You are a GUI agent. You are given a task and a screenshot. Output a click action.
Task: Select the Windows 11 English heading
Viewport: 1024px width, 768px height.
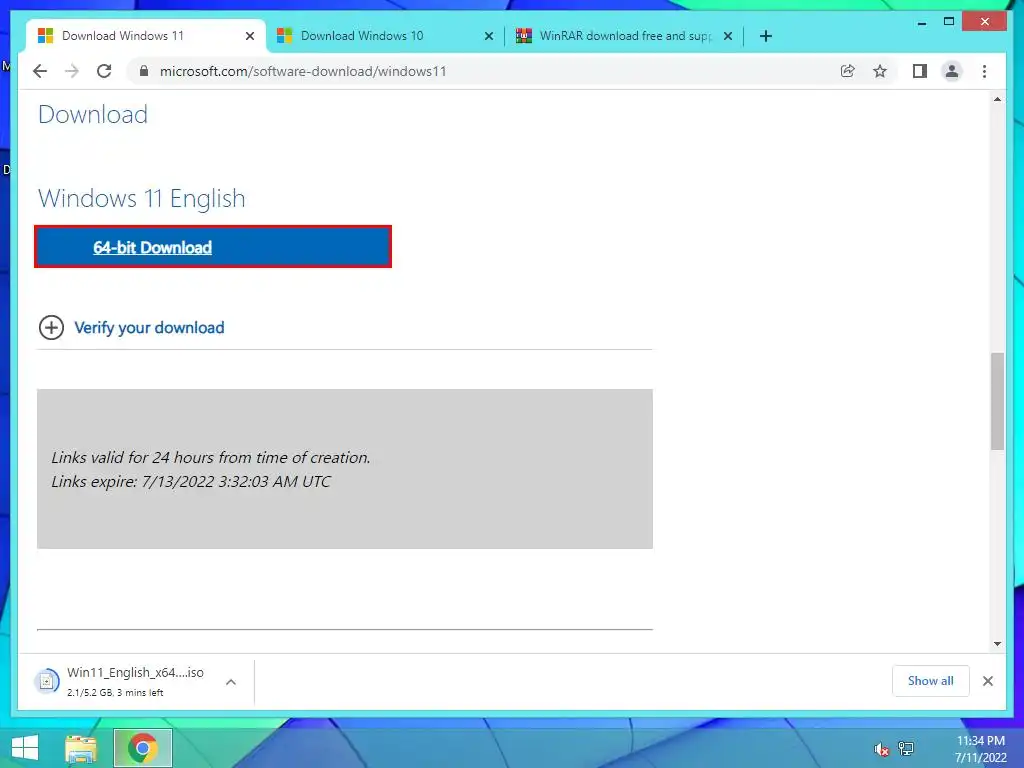pos(142,199)
